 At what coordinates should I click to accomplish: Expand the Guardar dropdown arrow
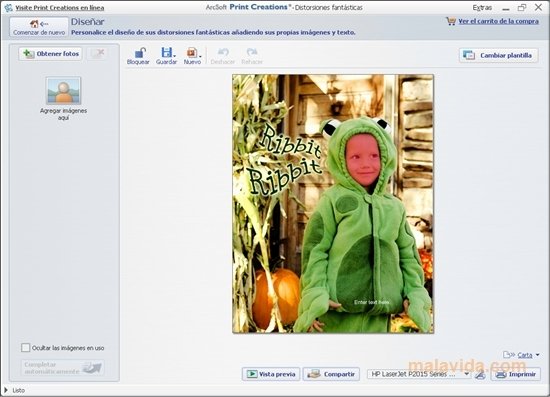pos(174,56)
